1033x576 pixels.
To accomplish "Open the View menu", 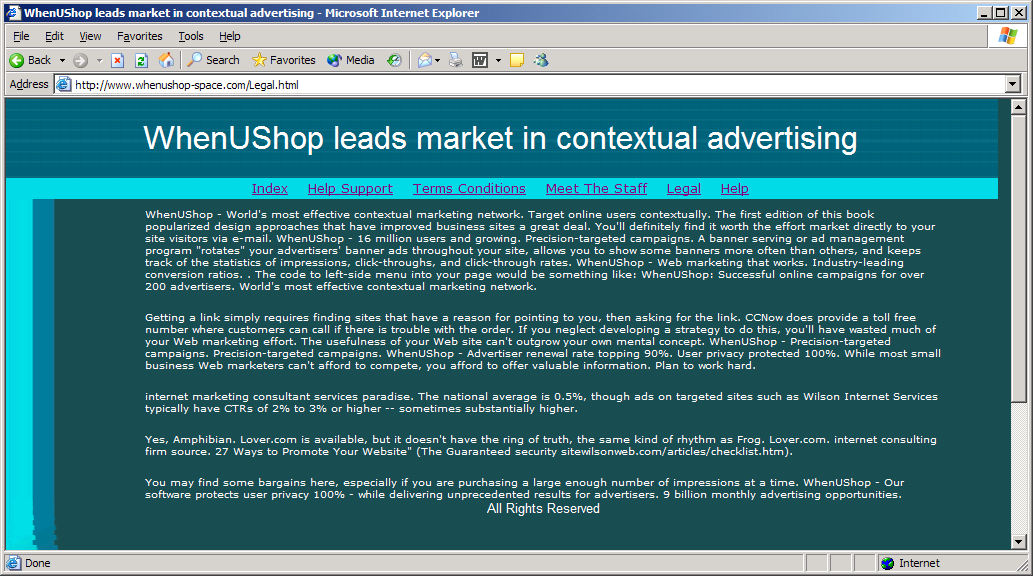I will 90,36.
